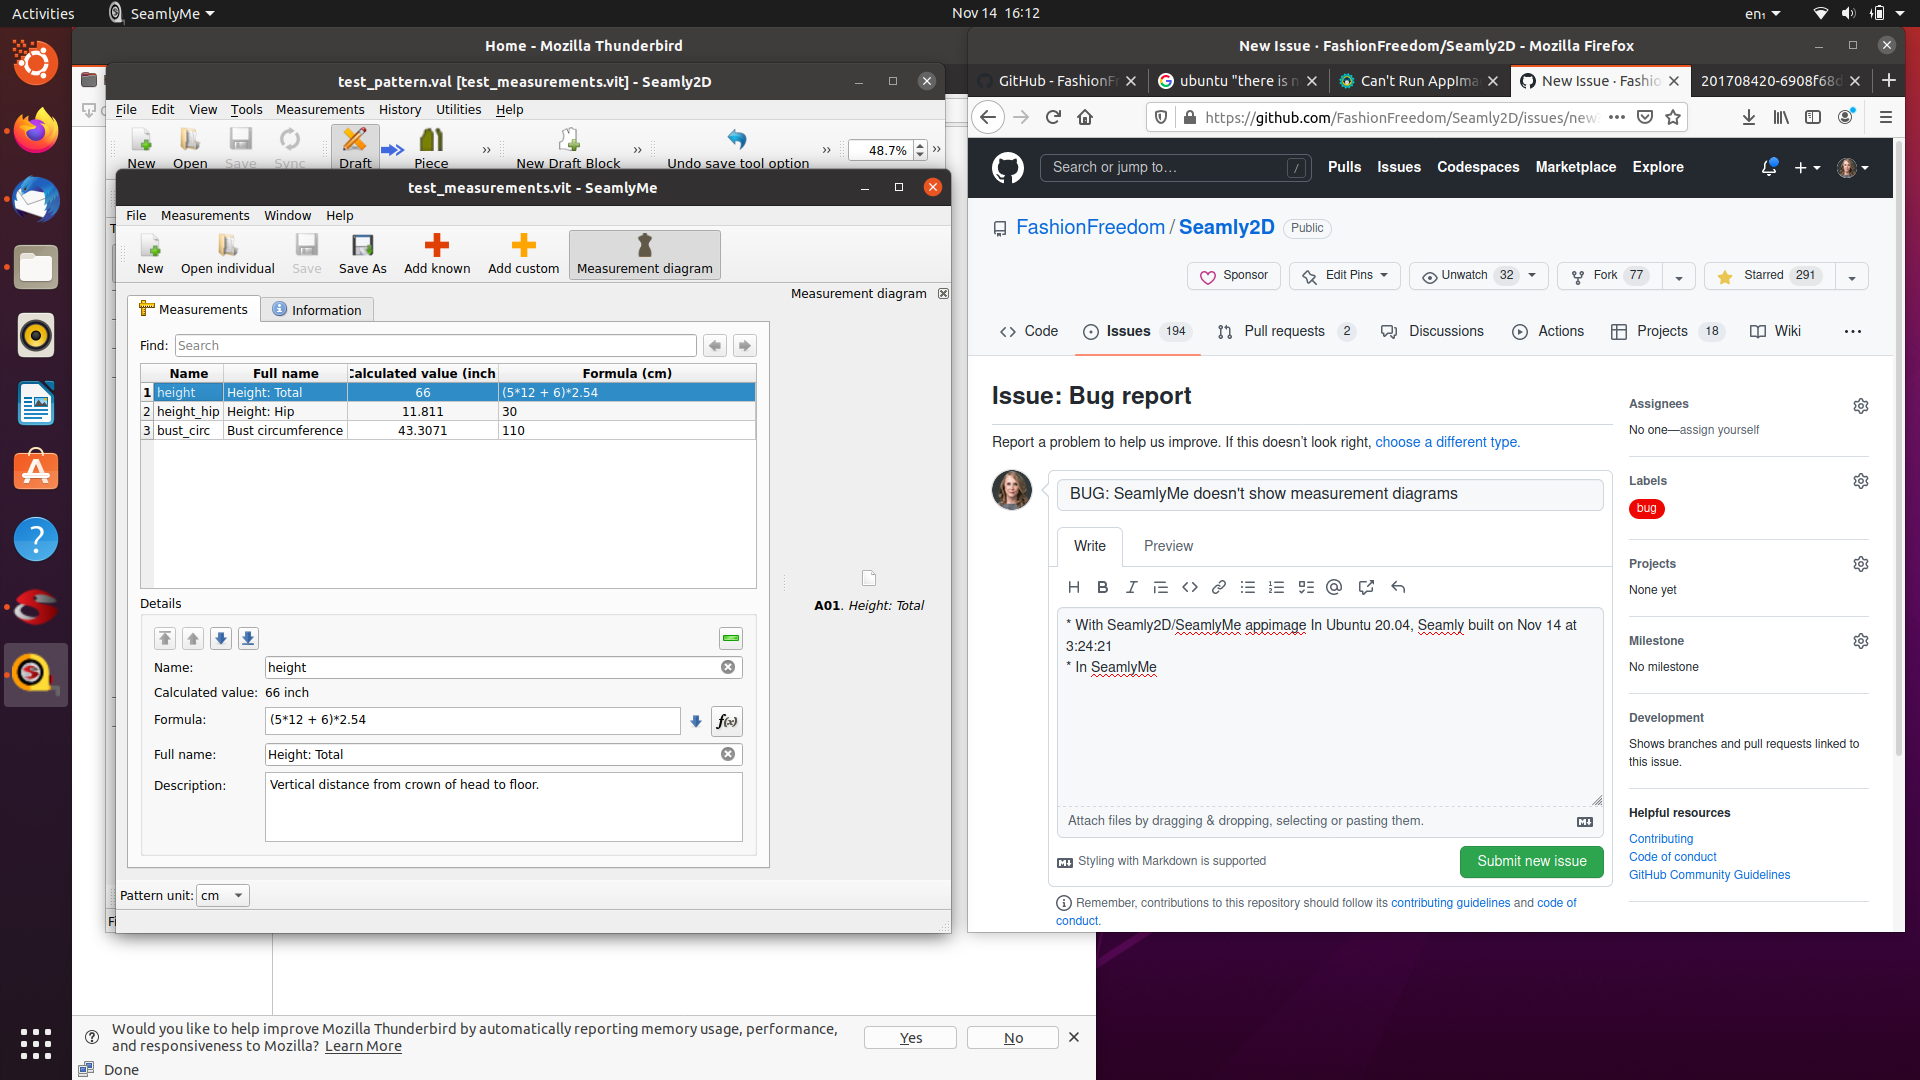Move measurement to top arrow icon
The height and width of the screenshot is (1080, 1920).
[165, 638]
